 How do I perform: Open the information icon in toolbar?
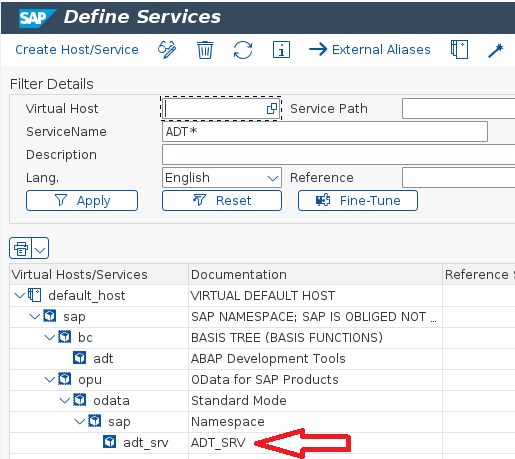click(x=281, y=50)
